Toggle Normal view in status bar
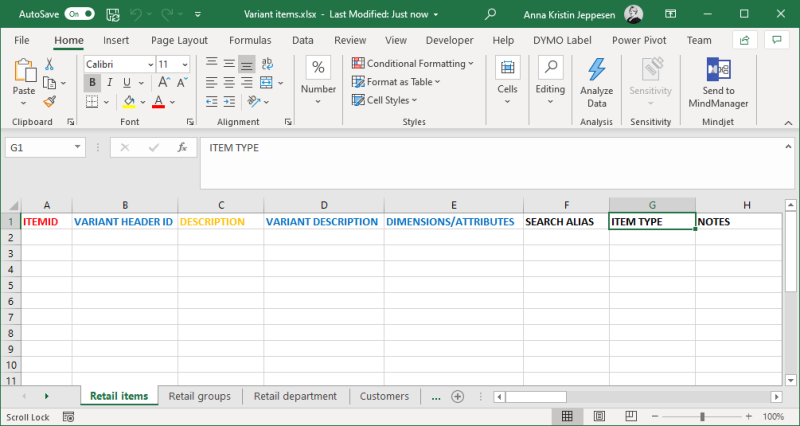Screen dimensions: 800x426 (567, 416)
